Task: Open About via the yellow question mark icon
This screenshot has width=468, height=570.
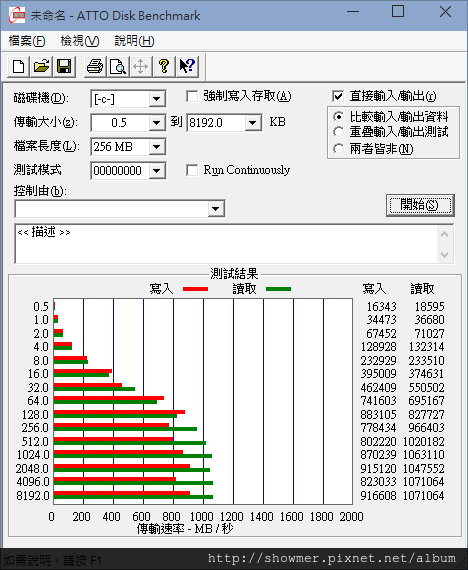Action: point(164,67)
